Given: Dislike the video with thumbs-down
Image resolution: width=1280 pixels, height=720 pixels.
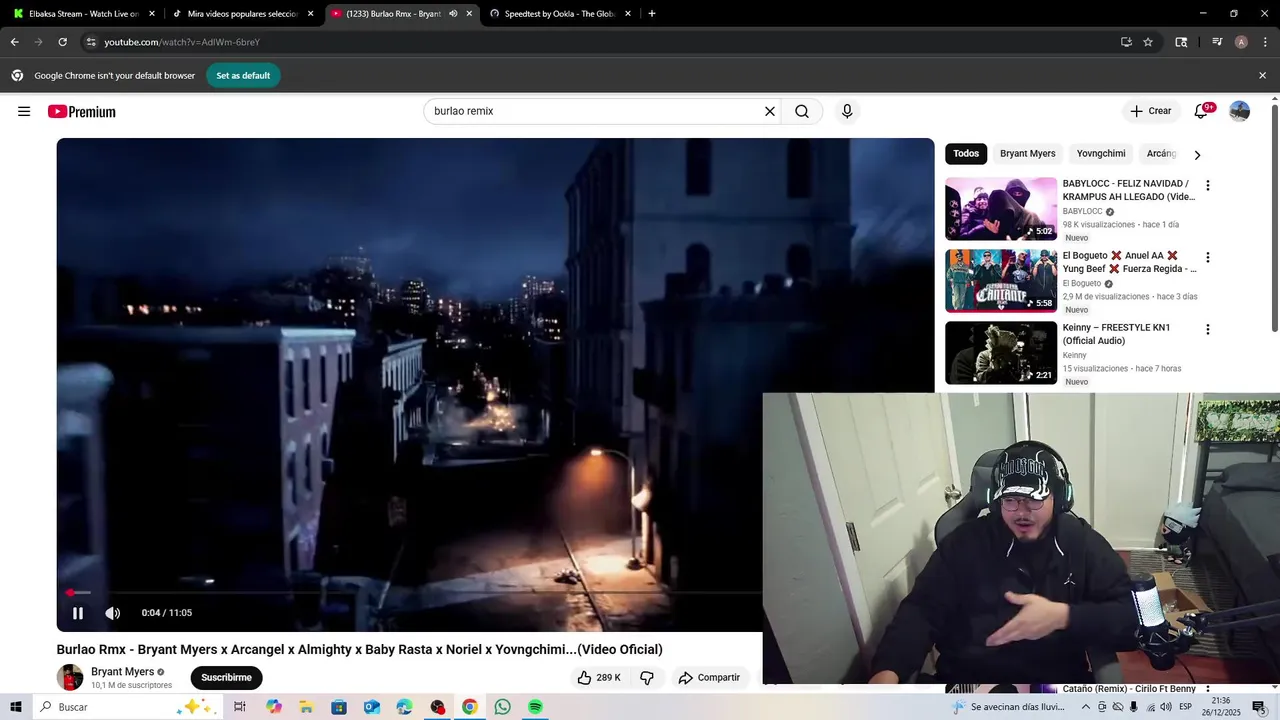Looking at the screenshot, I should pyautogui.click(x=647, y=677).
